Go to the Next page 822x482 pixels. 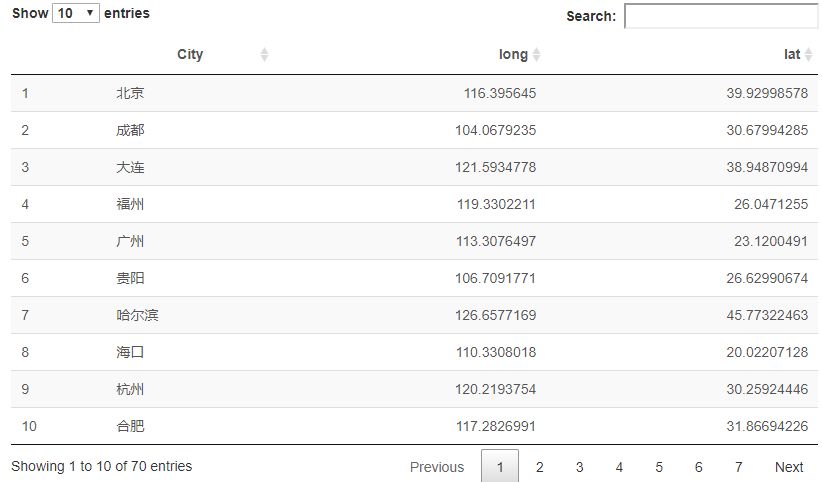788,467
